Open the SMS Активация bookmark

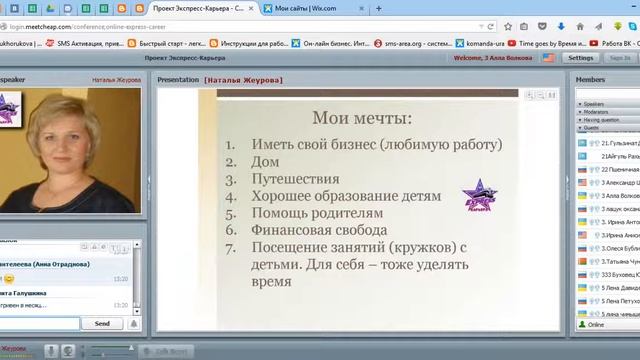84,43
